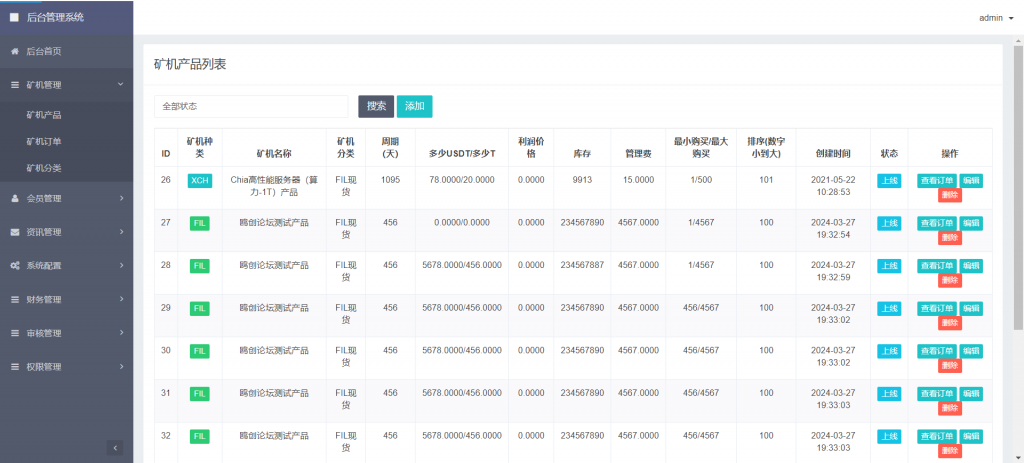Expand the 资讯管理 menu chevron
The image size is (1024, 463).
121,232
